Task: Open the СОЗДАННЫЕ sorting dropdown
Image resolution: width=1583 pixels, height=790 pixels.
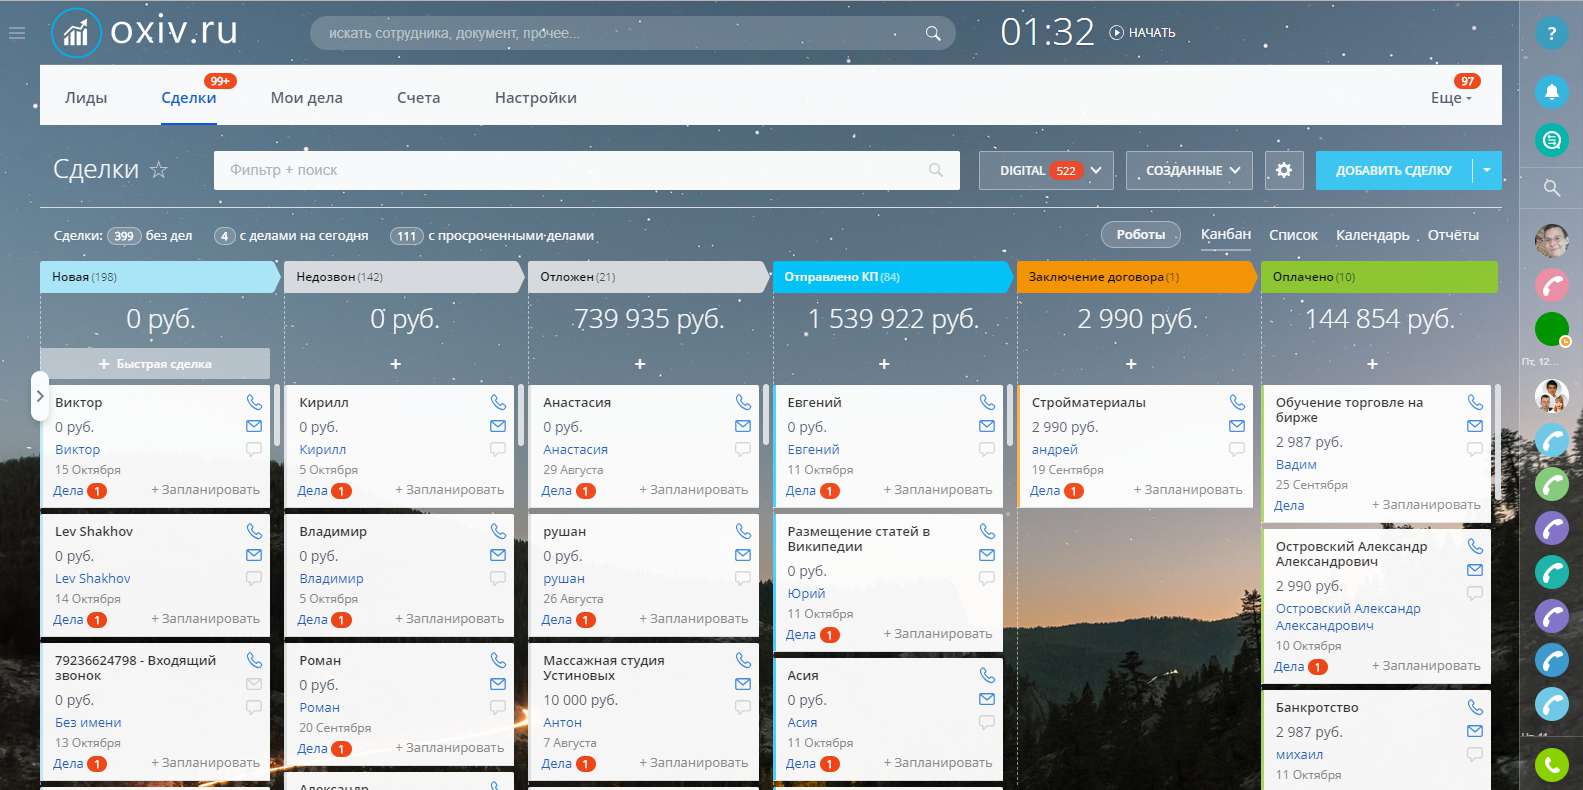Action: [1191, 170]
